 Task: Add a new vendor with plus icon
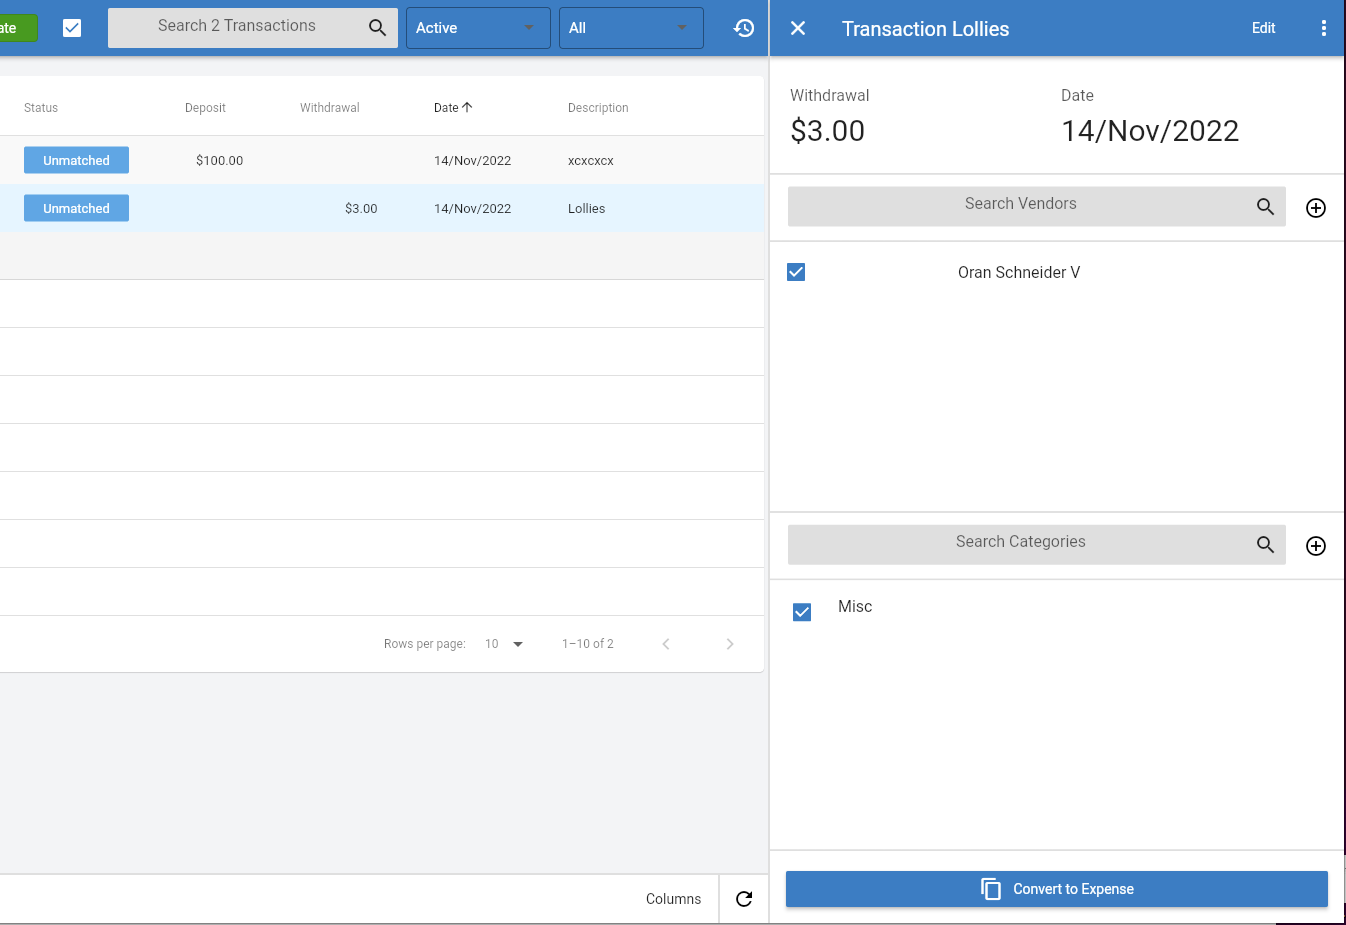click(x=1316, y=208)
